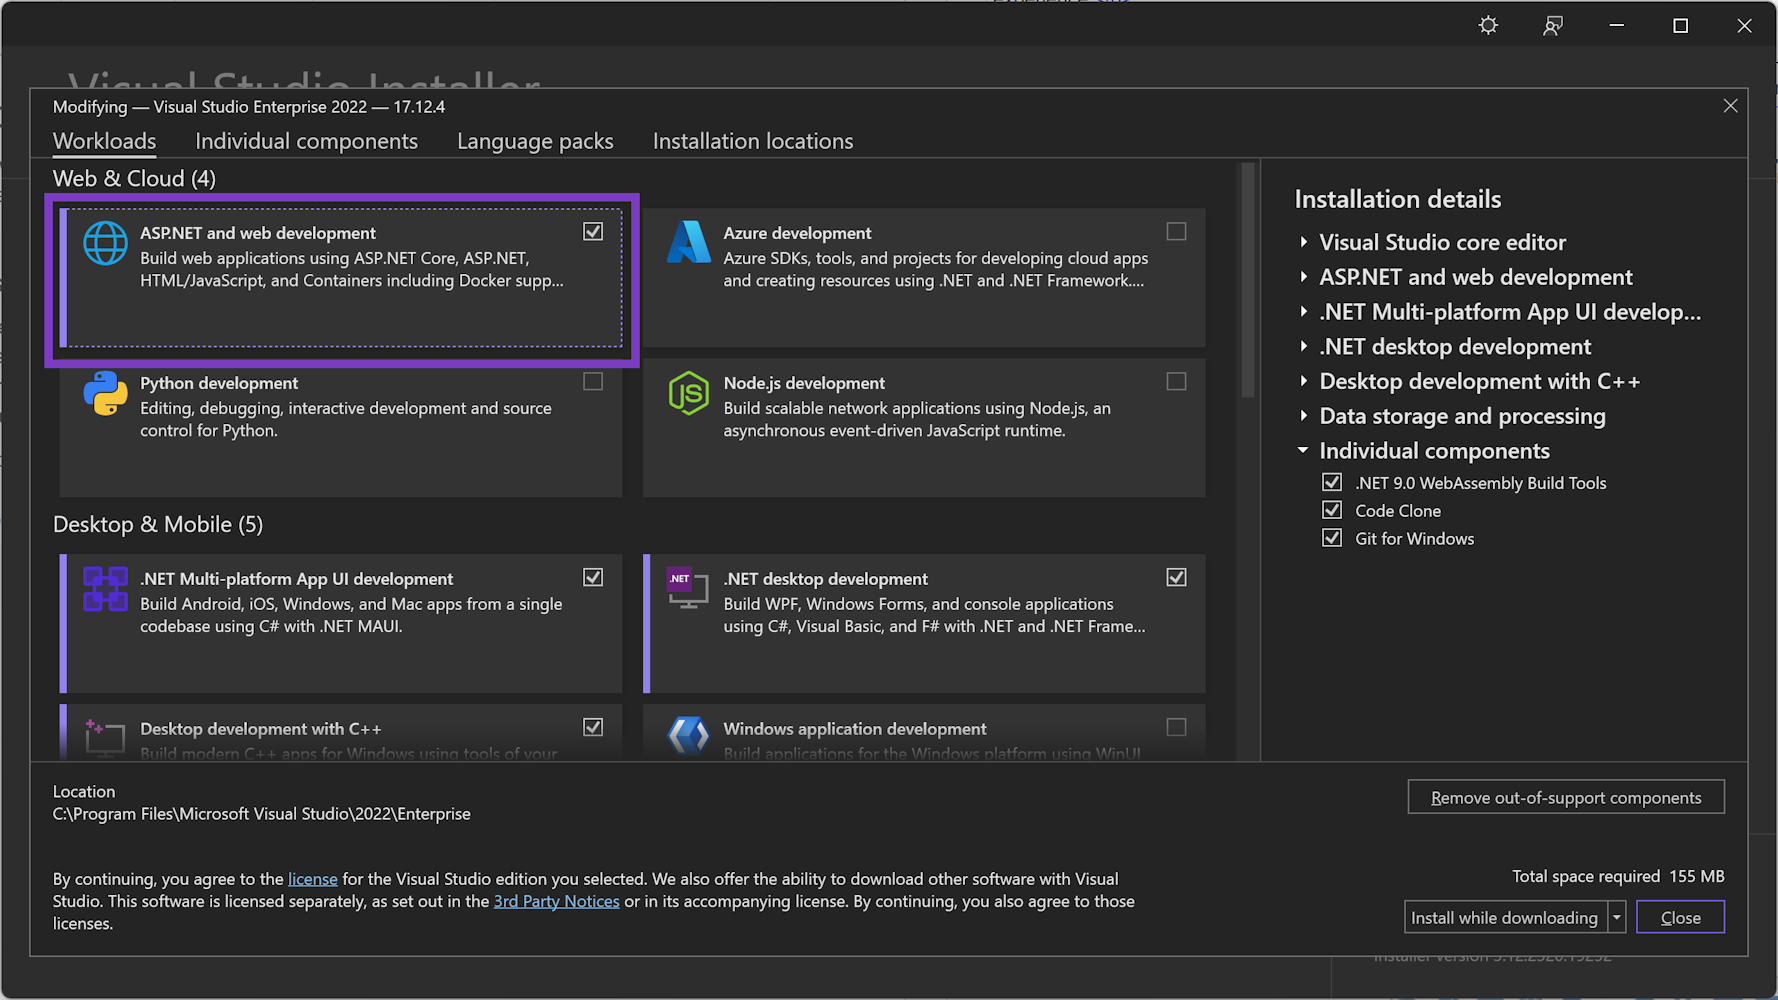
Task: Check Windows application development workload
Action: [x=1176, y=727]
